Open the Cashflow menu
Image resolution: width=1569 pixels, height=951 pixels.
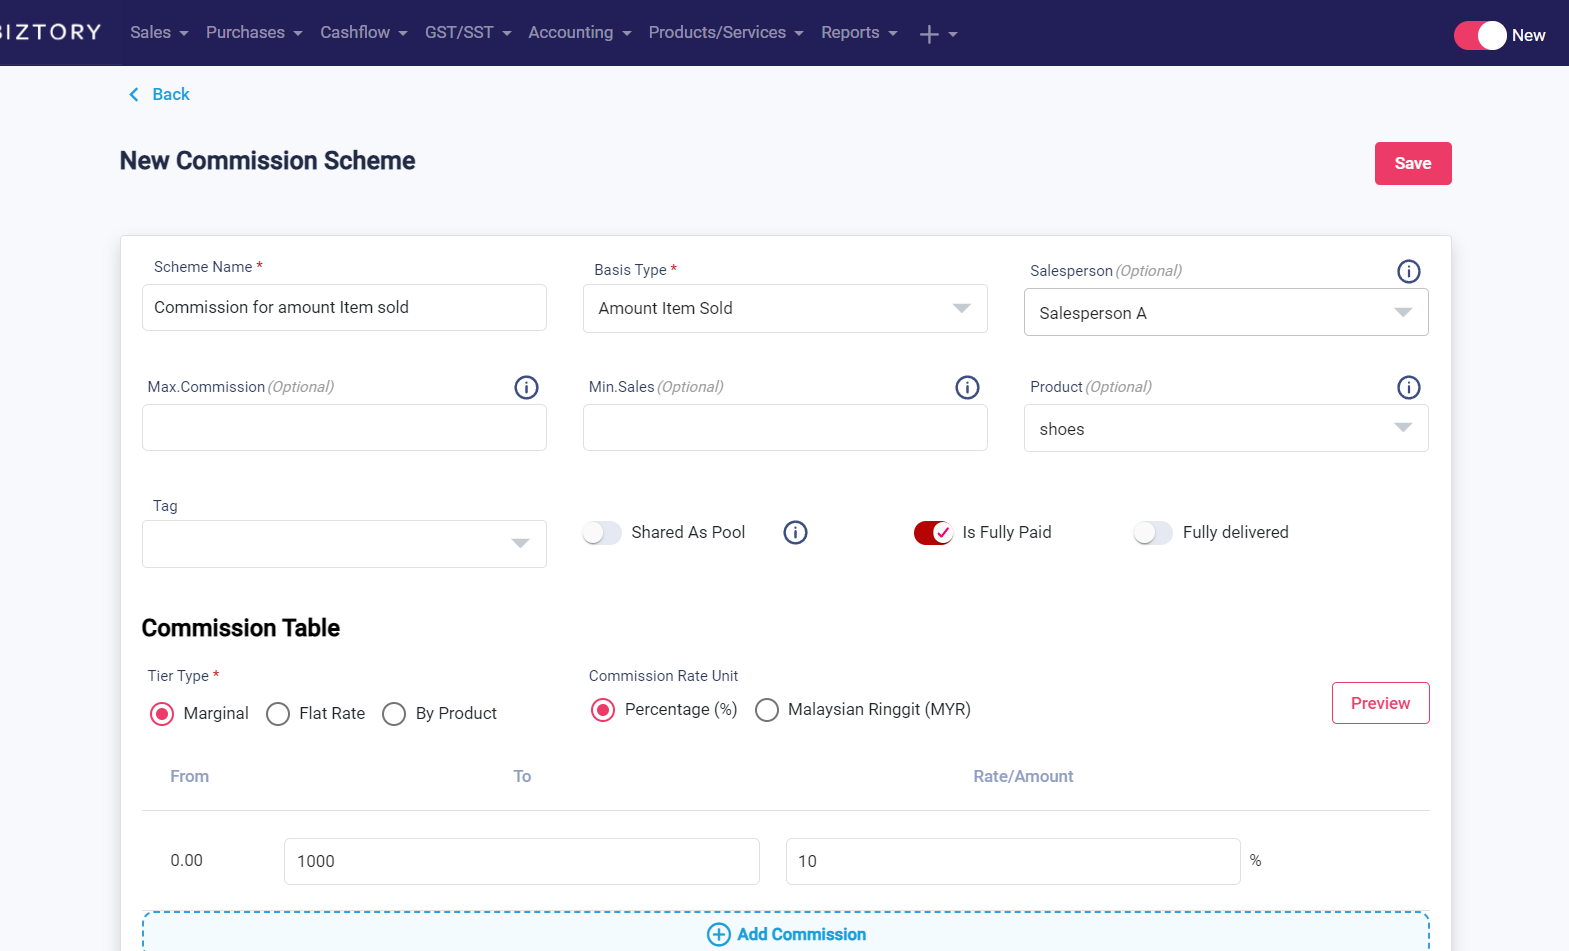pos(364,33)
